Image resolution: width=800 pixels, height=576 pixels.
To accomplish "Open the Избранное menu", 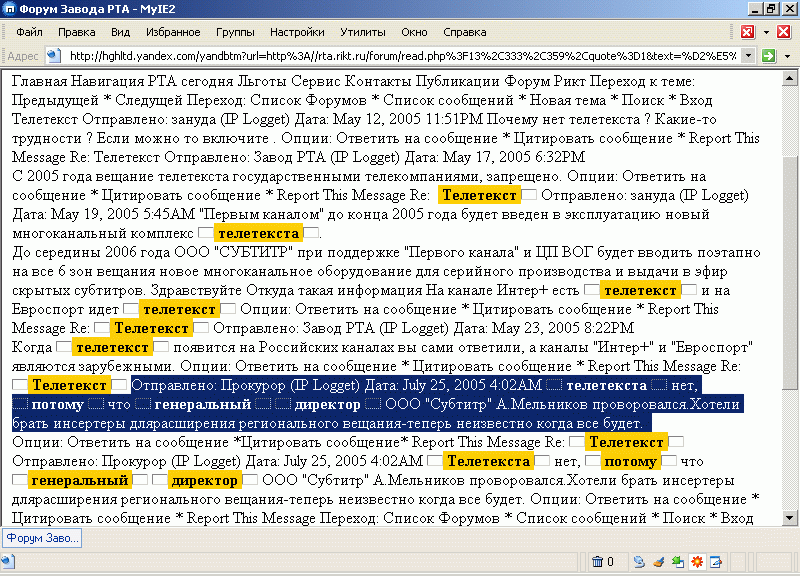I will pos(173,32).
